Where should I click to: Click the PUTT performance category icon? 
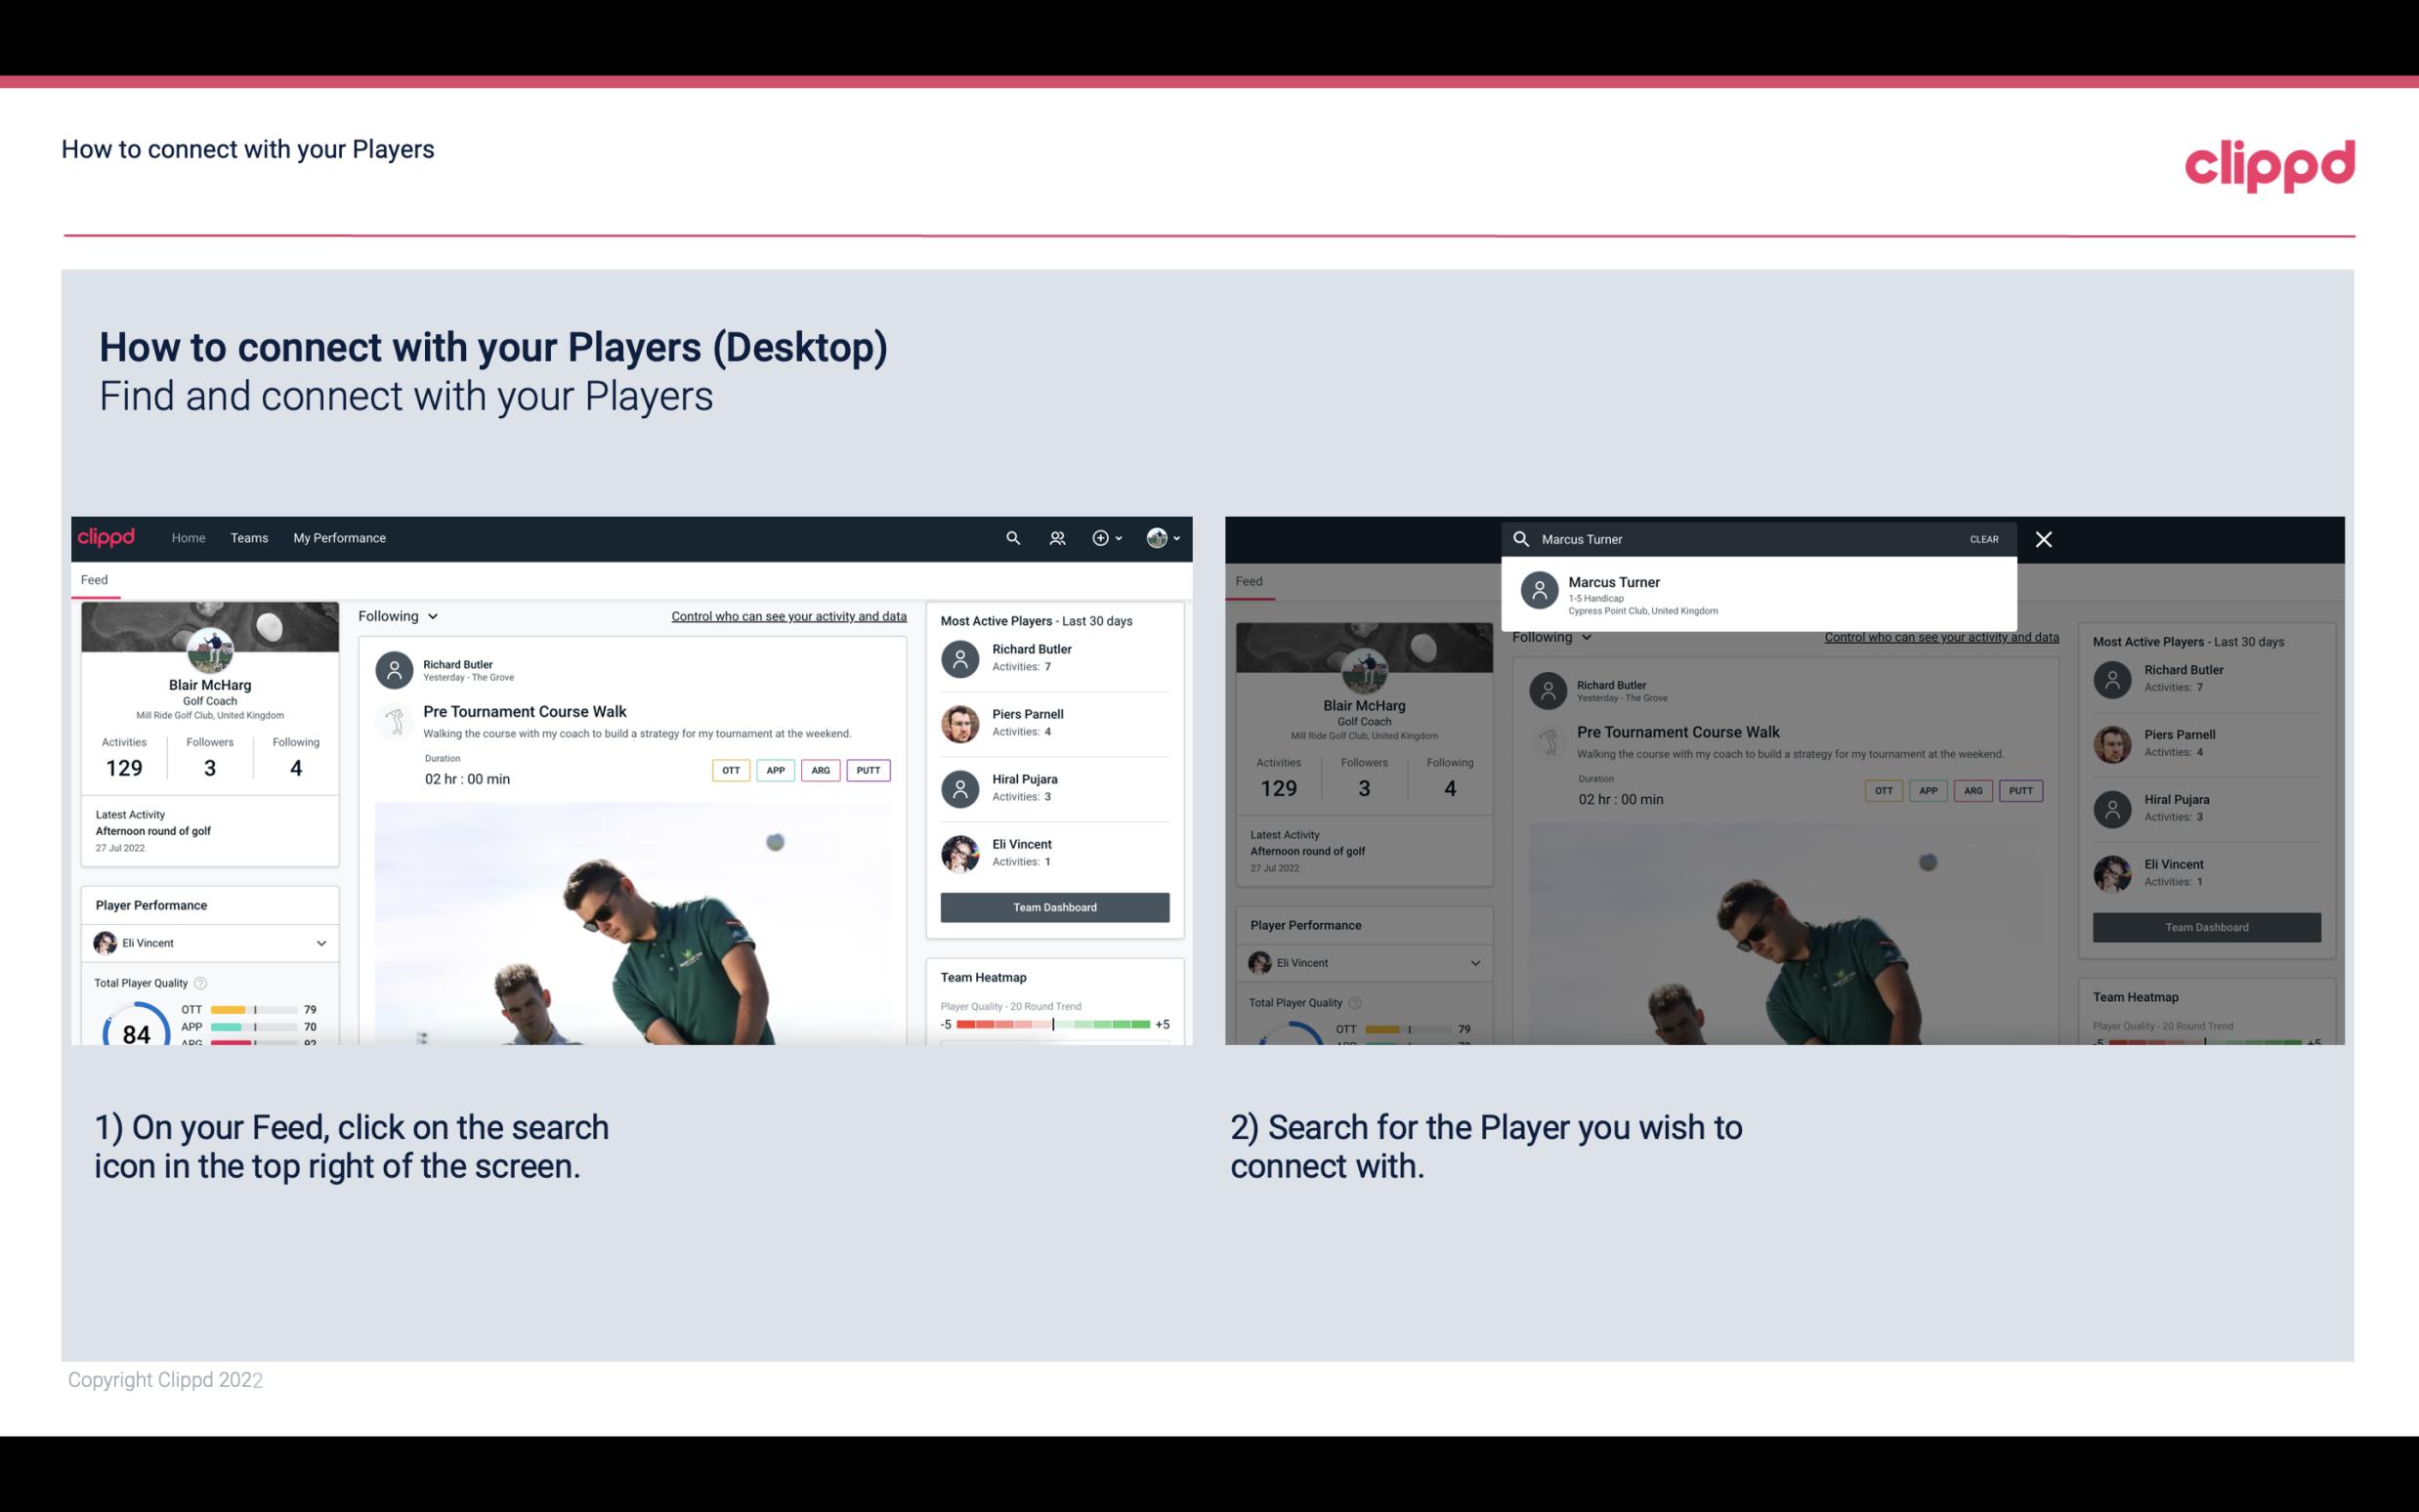point(870,770)
